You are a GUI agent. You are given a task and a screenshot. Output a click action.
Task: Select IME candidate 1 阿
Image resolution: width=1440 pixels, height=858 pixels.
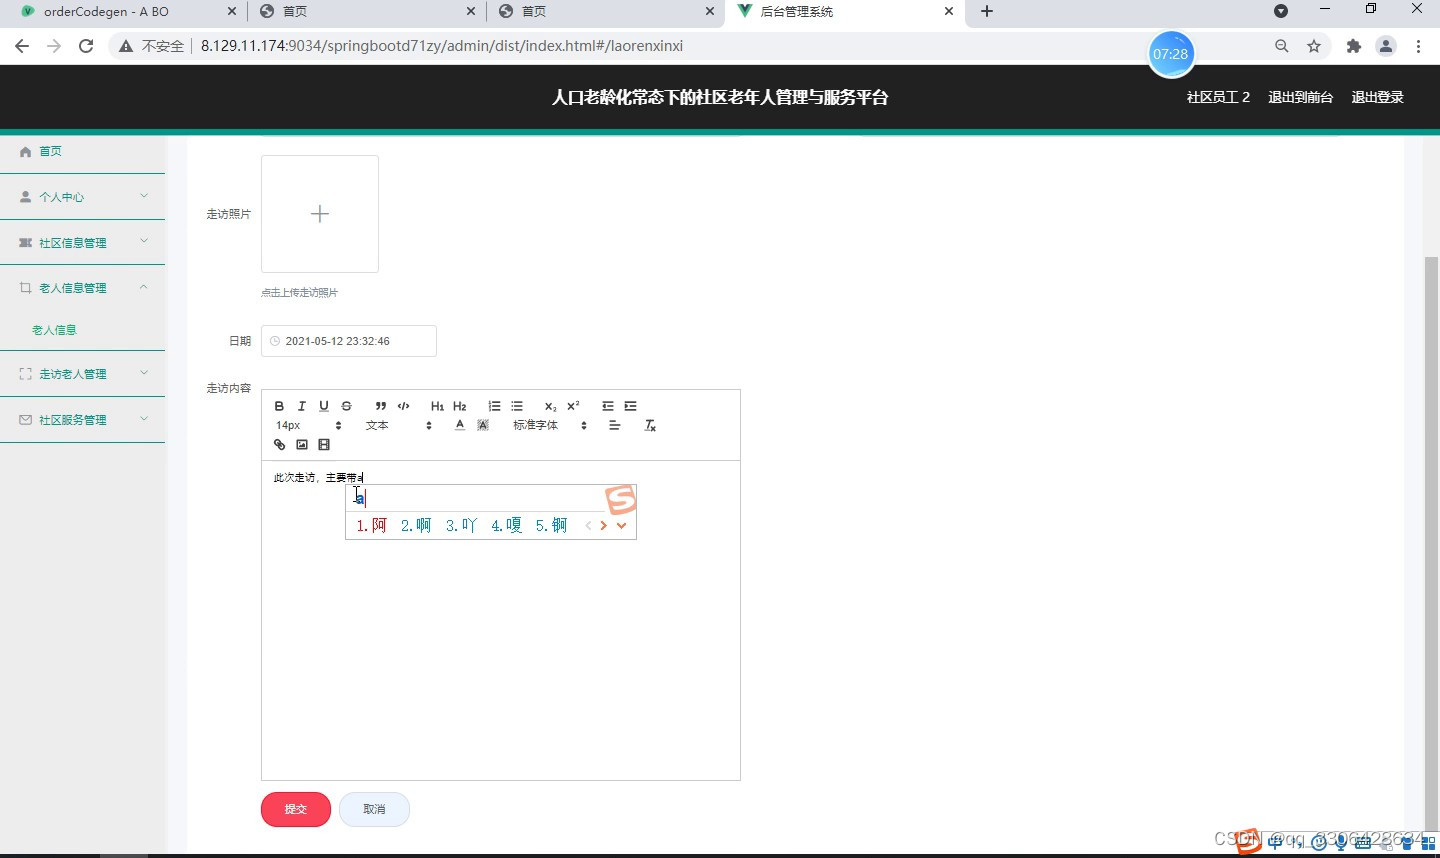pos(371,525)
